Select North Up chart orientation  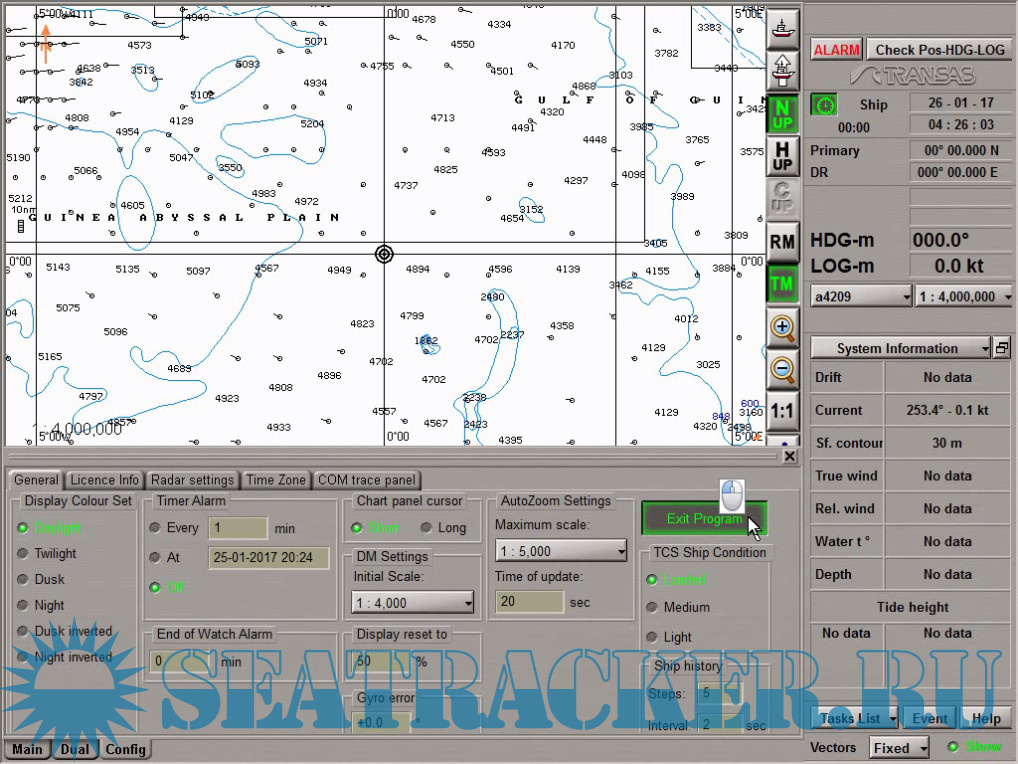[x=782, y=114]
